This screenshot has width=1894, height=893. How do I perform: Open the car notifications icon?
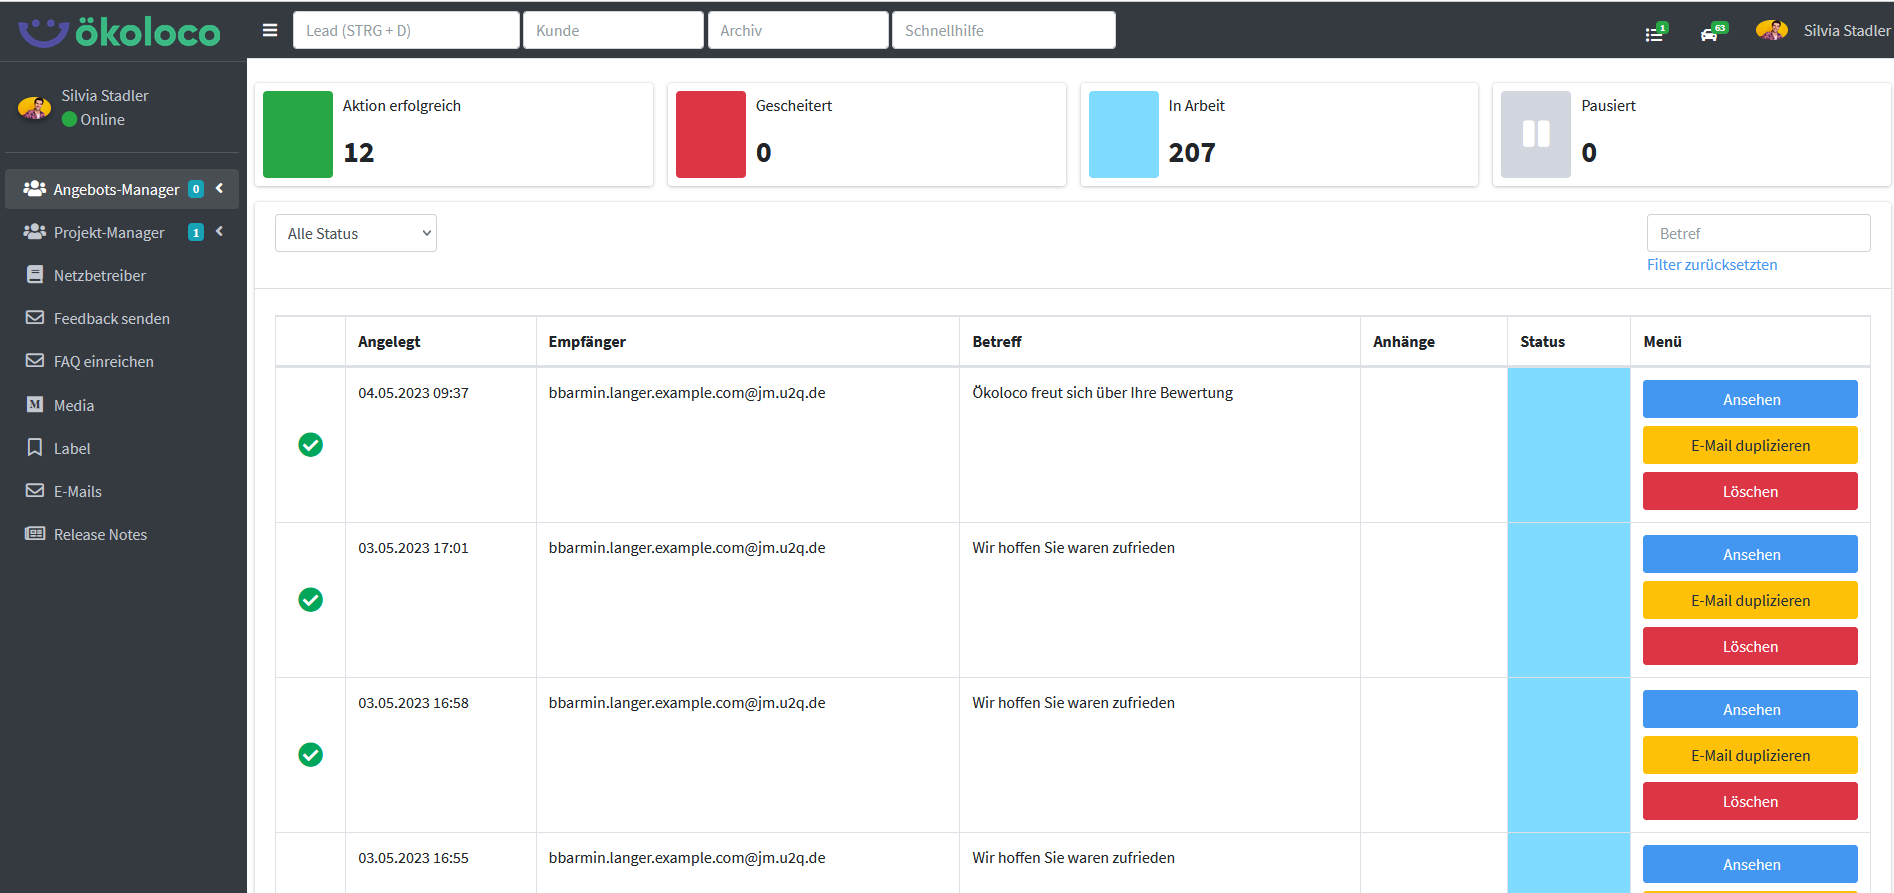pos(1711,33)
